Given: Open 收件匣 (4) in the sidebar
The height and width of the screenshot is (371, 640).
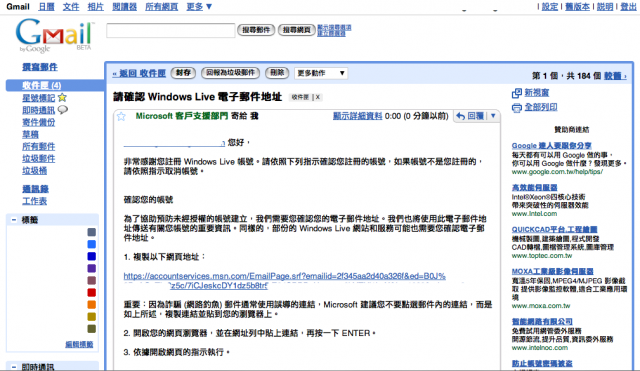Looking at the screenshot, I should coord(42,85).
